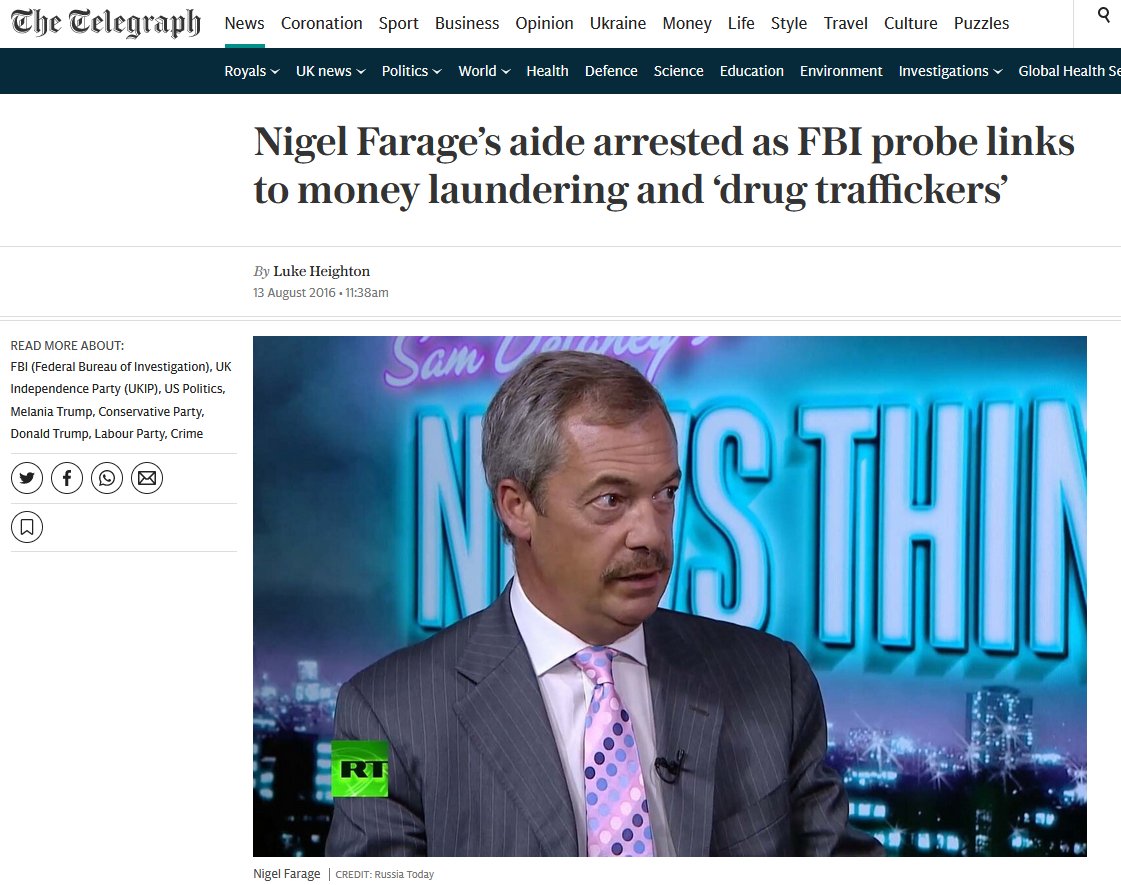Save article with the bookmark icon

26,528
